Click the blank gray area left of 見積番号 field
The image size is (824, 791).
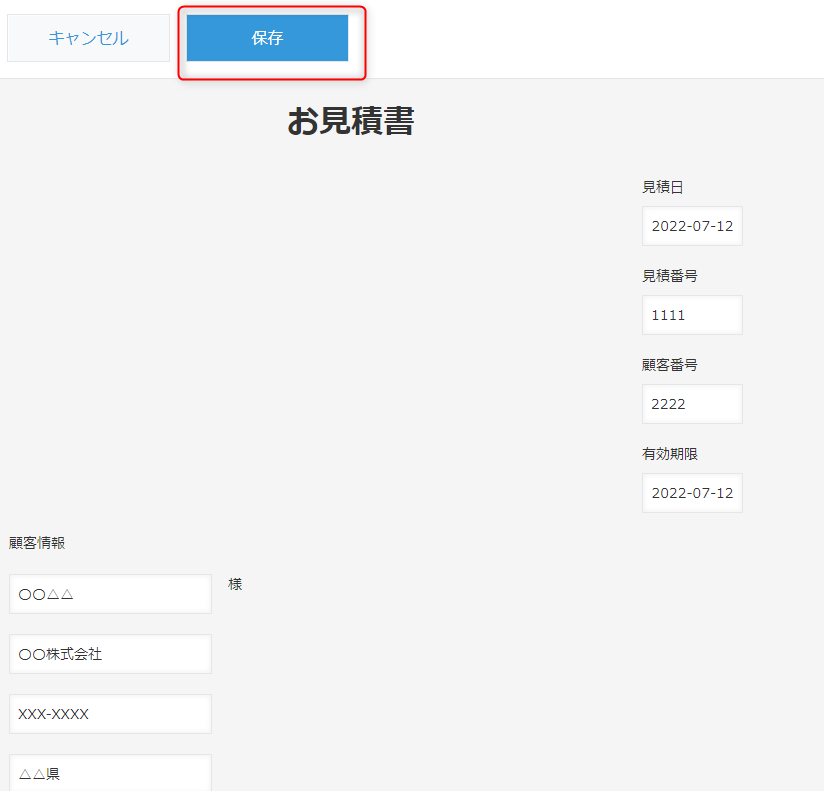pyautogui.click(x=400, y=315)
